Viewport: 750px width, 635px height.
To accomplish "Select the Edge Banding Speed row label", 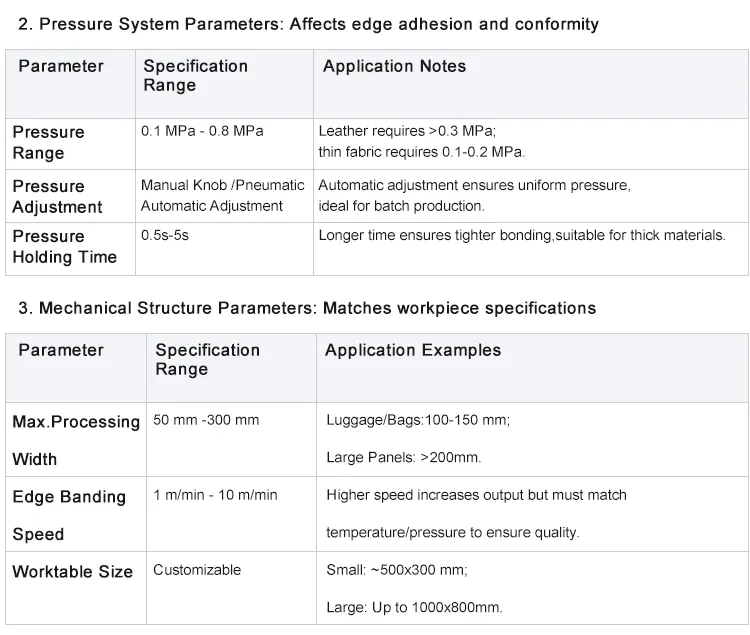I will point(69,515).
